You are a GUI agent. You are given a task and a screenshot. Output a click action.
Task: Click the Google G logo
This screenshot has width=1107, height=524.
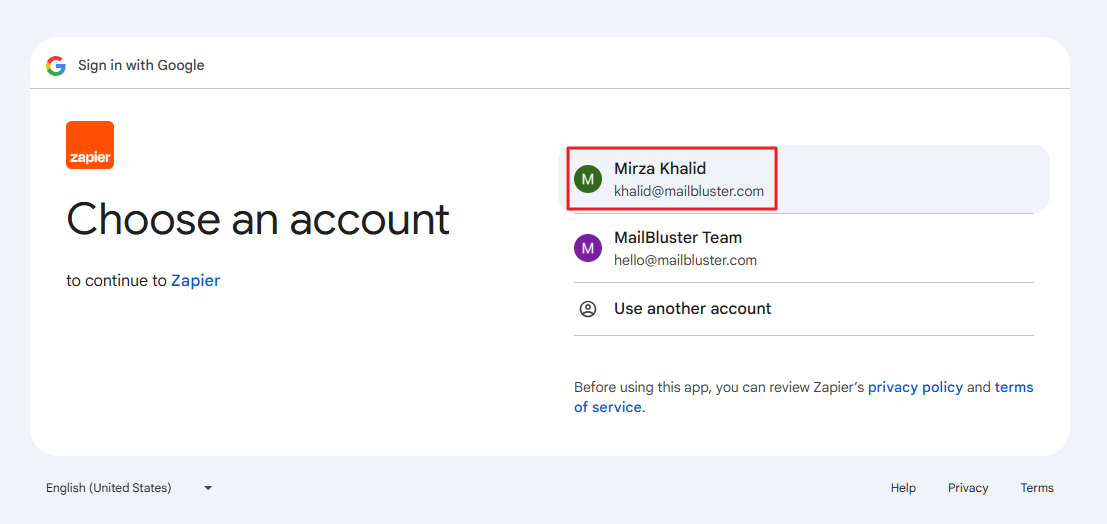coord(55,66)
